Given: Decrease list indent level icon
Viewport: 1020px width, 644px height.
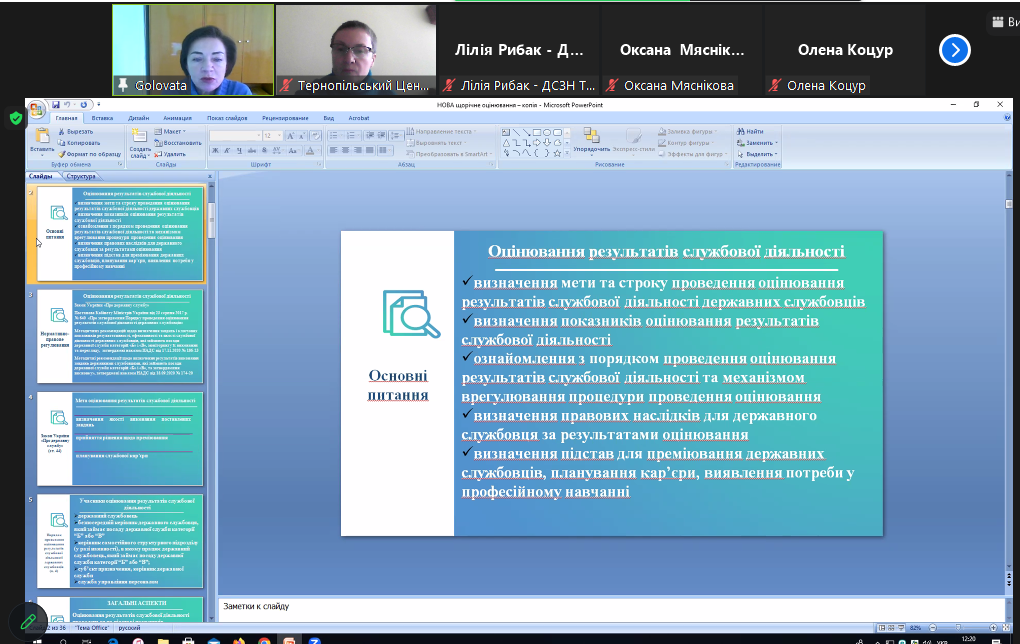Looking at the screenshot, I should (369, 135).
